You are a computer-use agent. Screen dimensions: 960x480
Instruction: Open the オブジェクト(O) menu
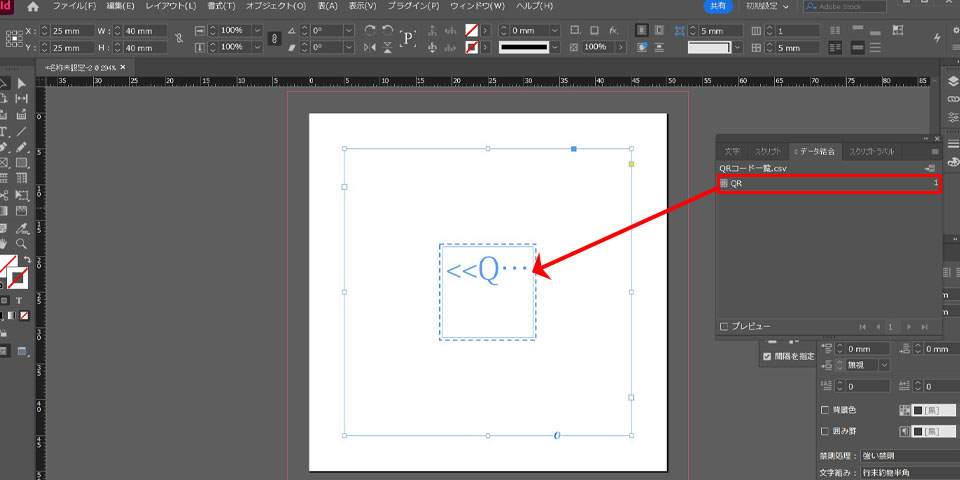click(274, 7)
